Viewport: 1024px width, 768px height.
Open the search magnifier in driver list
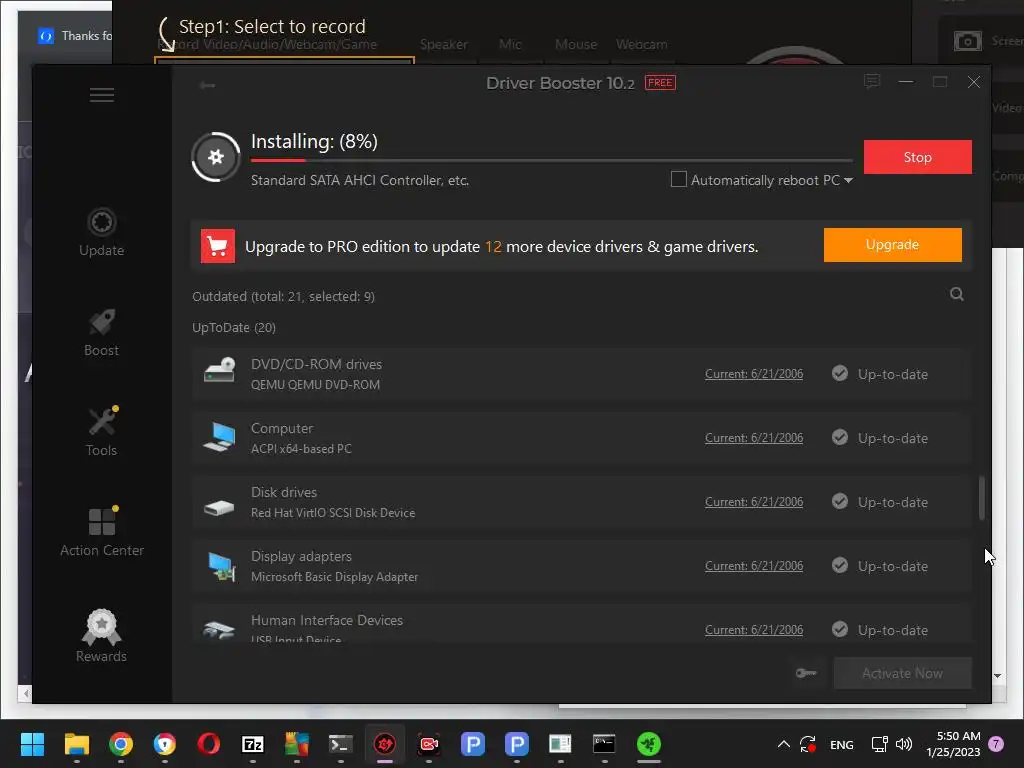point(957,294)
